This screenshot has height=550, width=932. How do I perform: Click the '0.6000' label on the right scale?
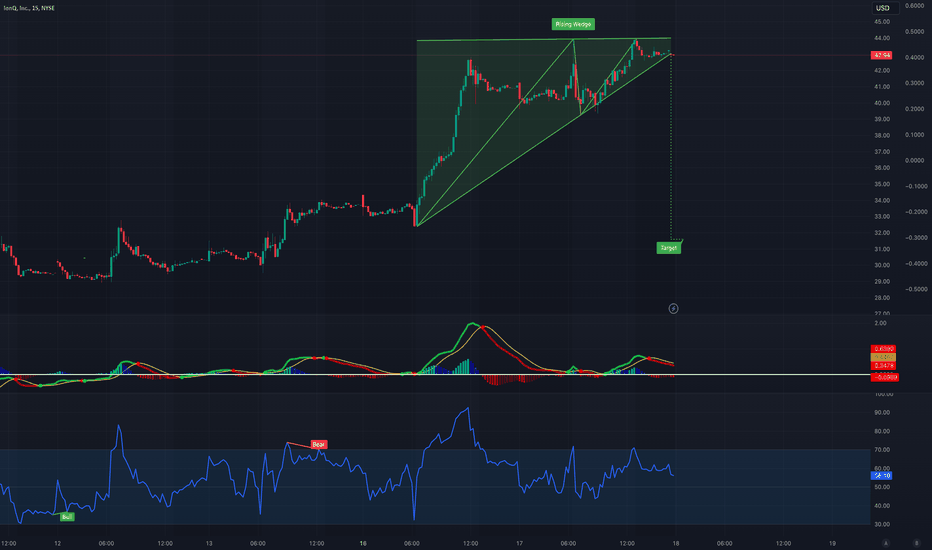coord(914,6)
